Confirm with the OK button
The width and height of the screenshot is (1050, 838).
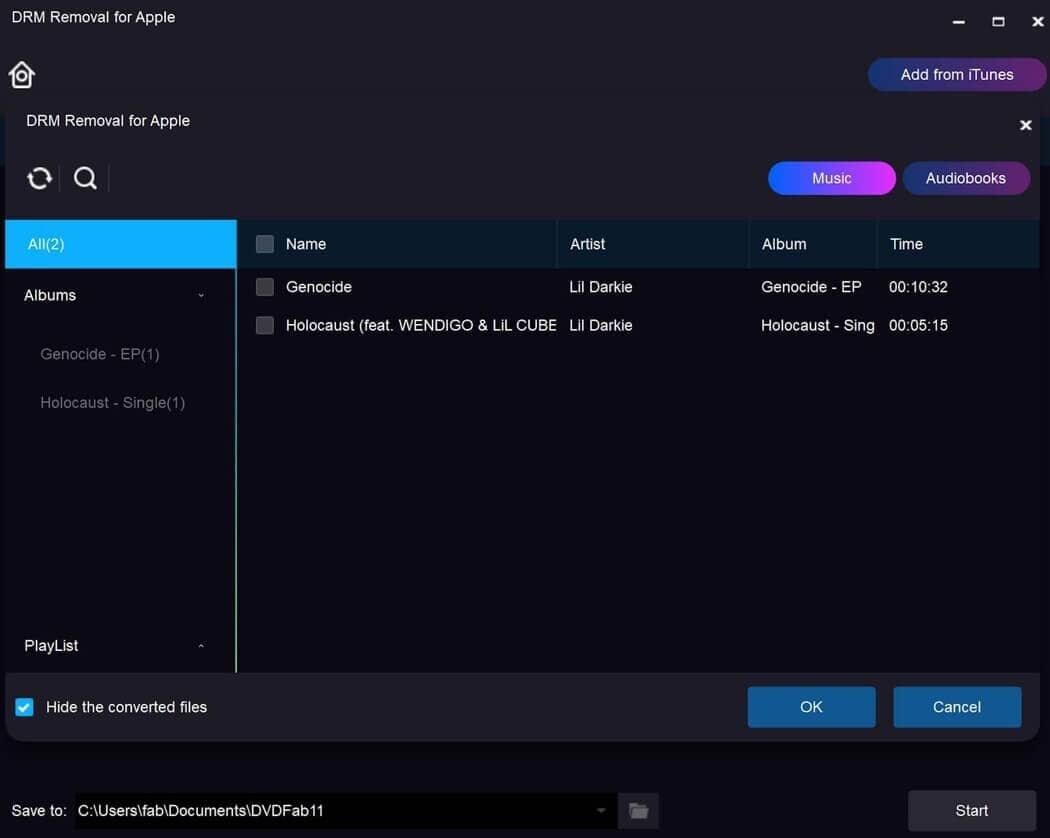[811, 707]
